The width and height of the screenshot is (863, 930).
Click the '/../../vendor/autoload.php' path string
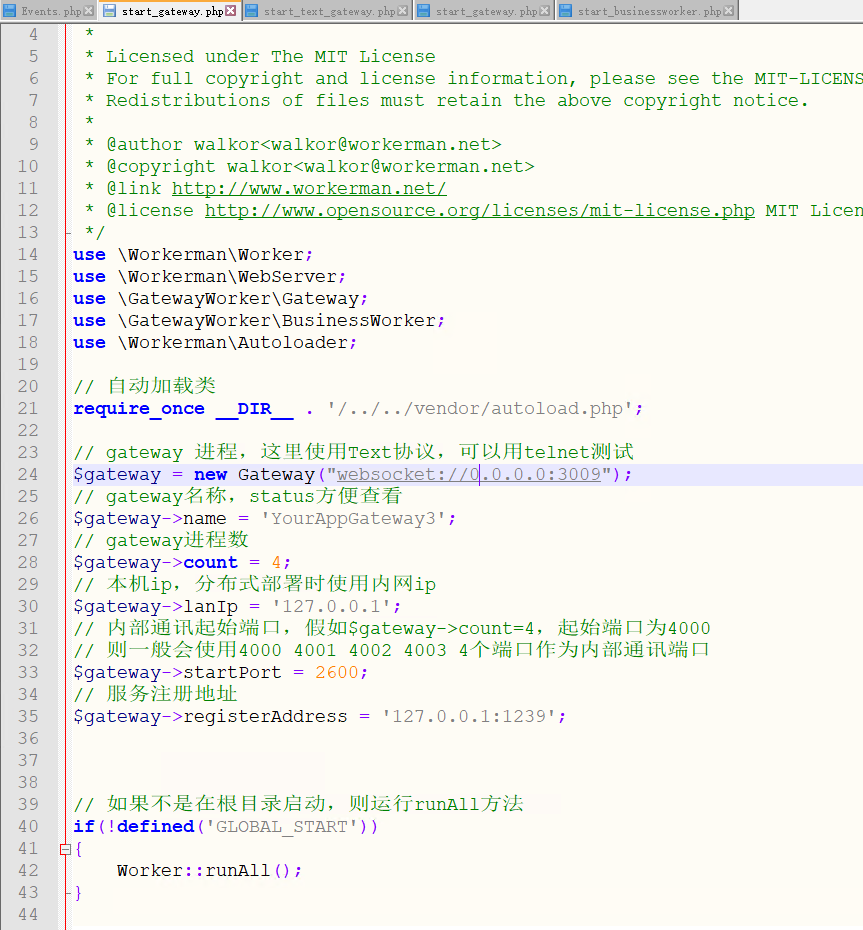pos(480,409)
